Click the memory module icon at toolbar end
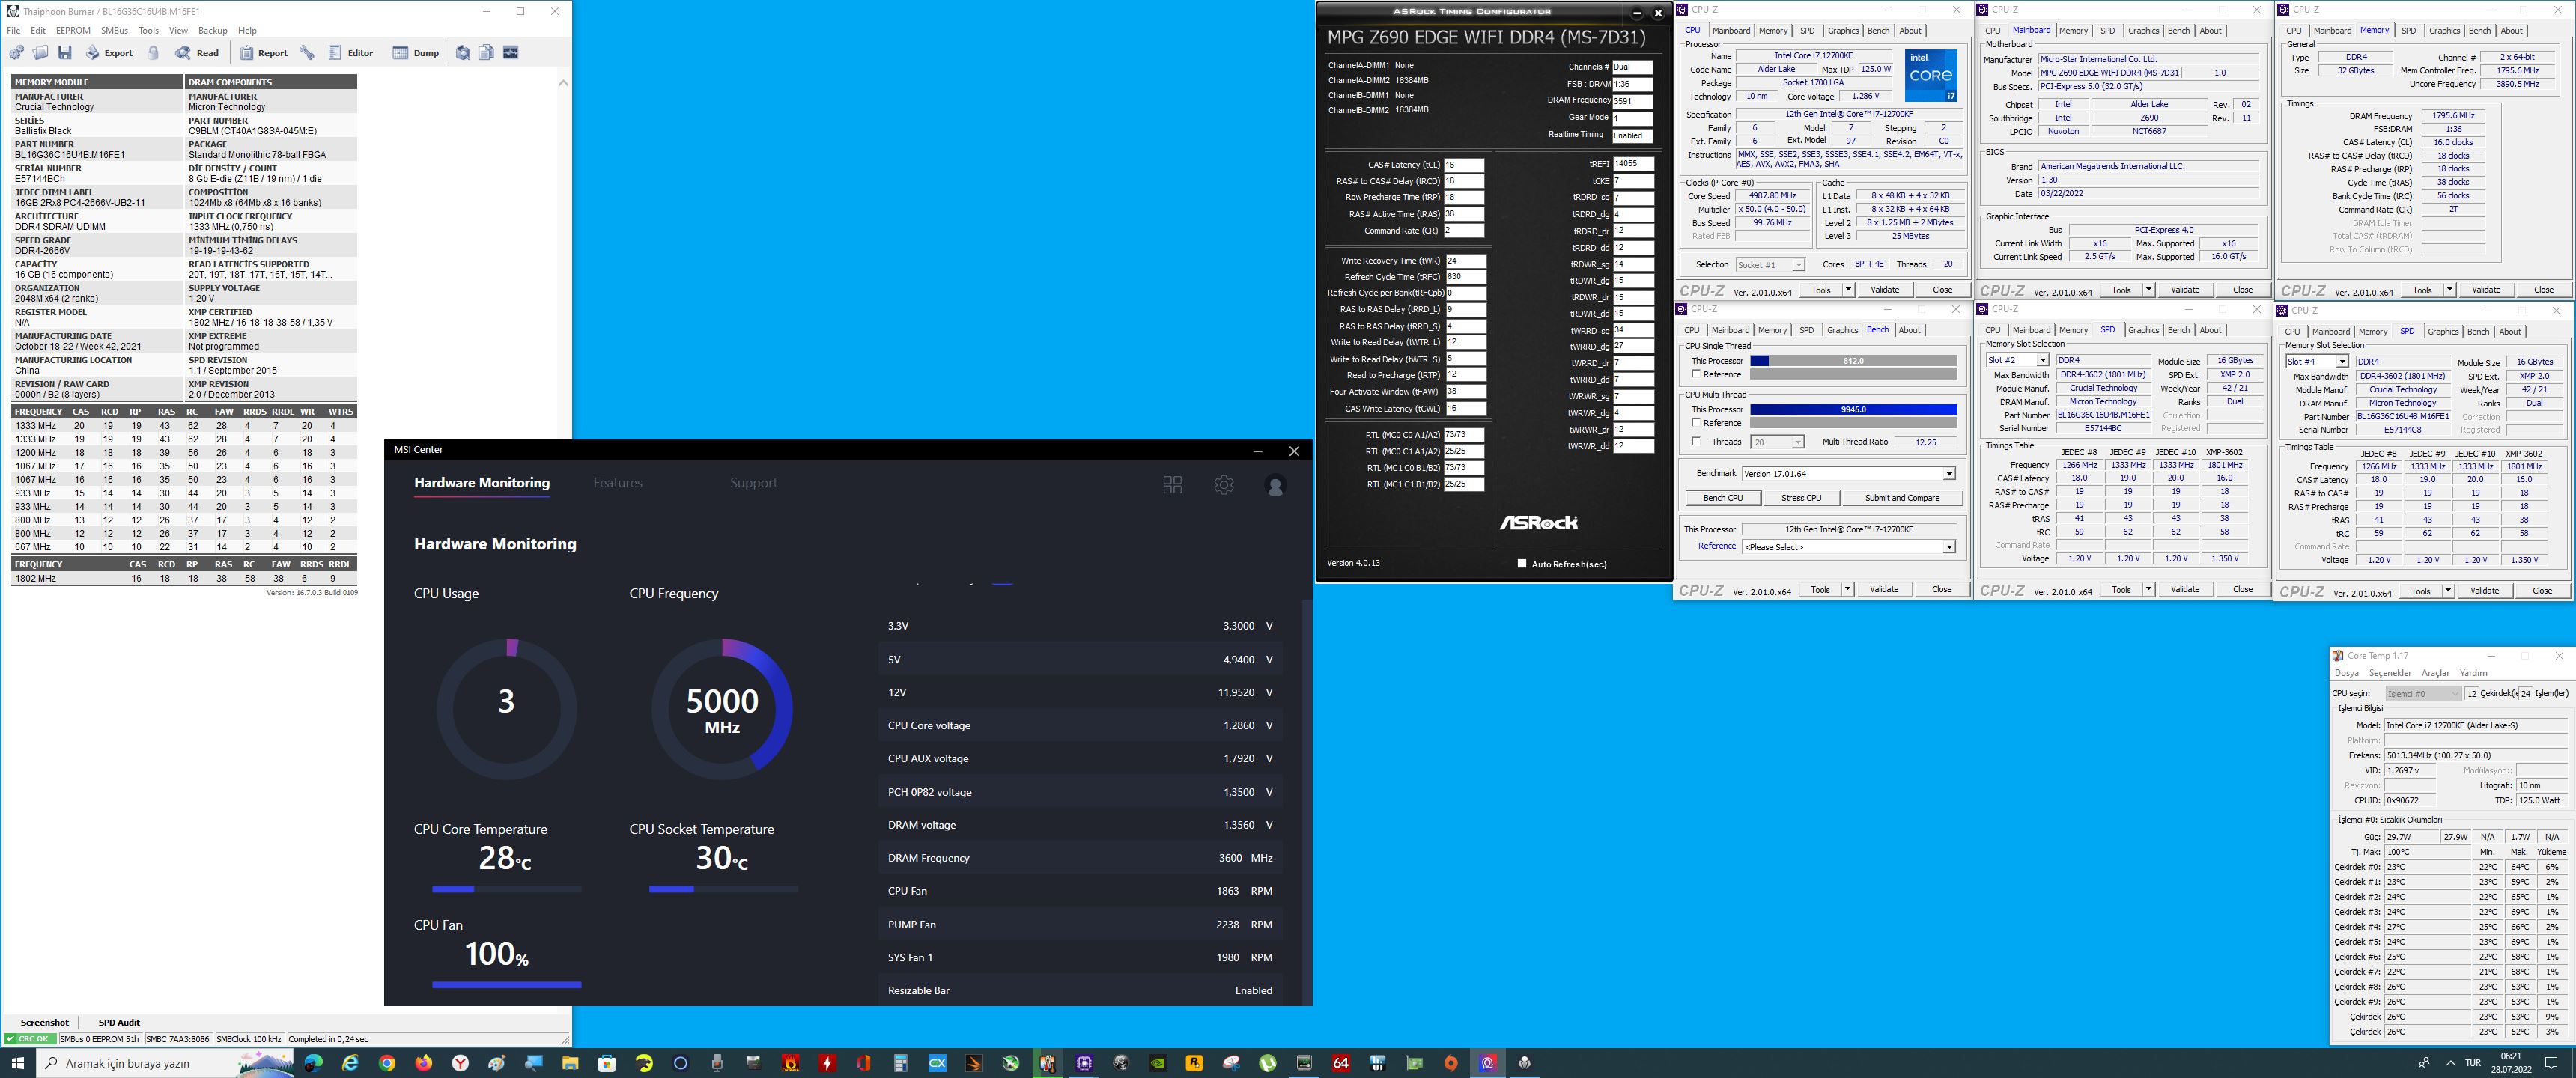This screenshot has width=2576, height=1078. [x=510, y=53]
